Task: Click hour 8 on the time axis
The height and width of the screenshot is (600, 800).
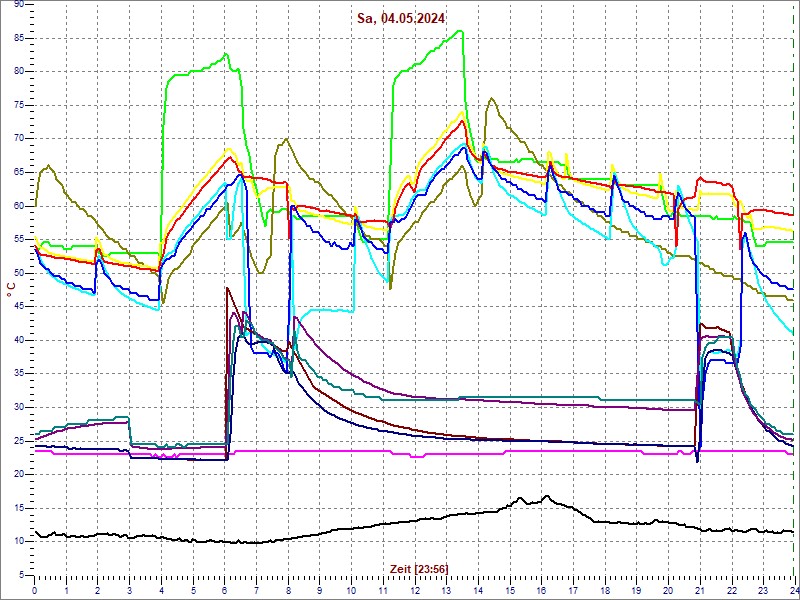Action: (x=288, y=589)
